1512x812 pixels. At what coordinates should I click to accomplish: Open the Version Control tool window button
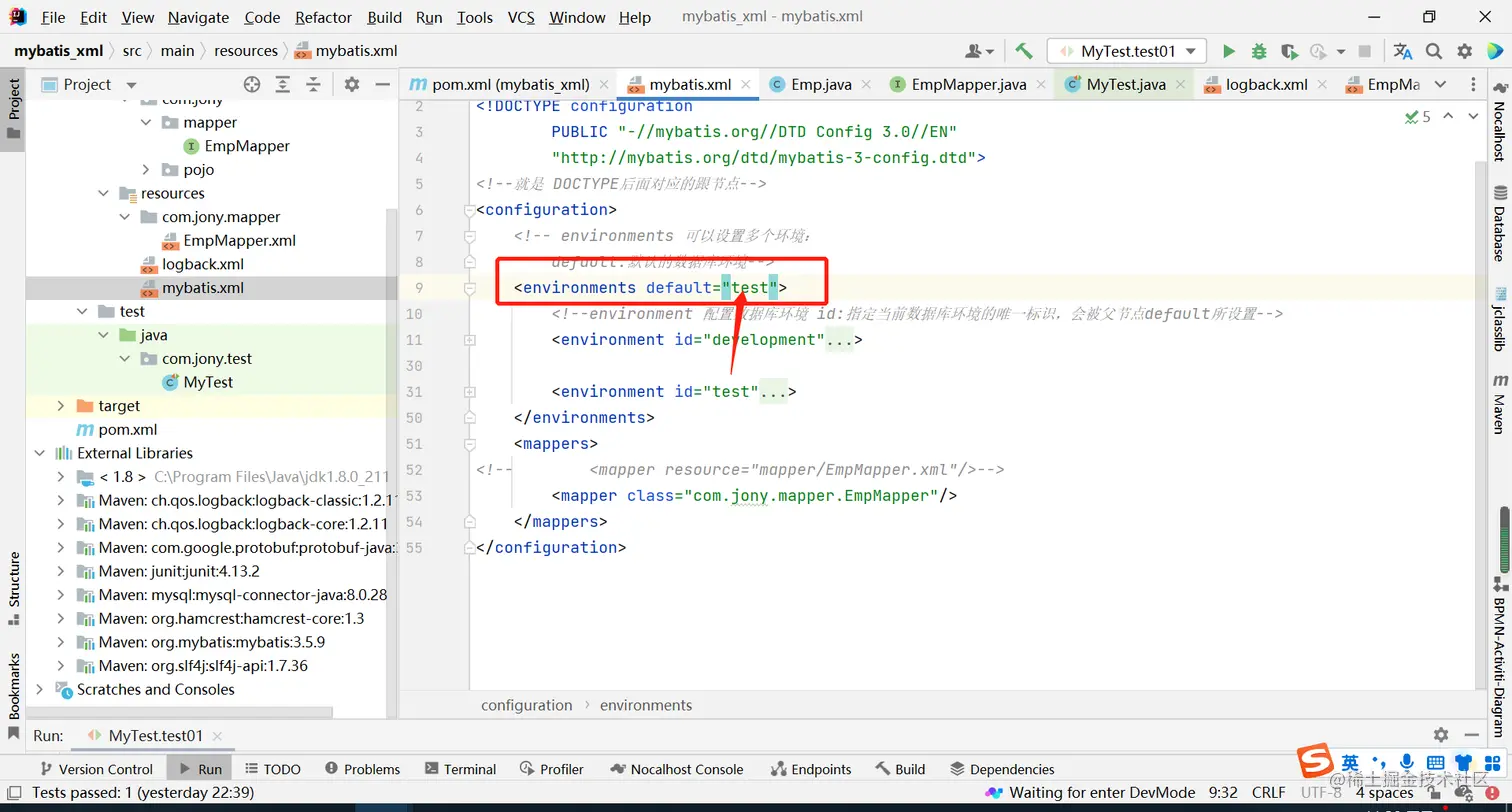[x=95, y=769]
